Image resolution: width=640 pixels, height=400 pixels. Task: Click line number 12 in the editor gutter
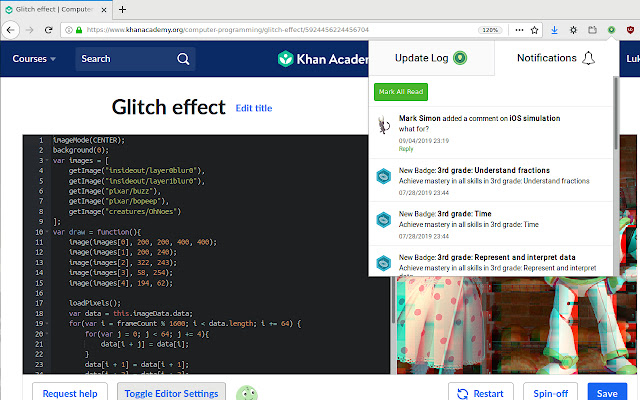[39, 252]
